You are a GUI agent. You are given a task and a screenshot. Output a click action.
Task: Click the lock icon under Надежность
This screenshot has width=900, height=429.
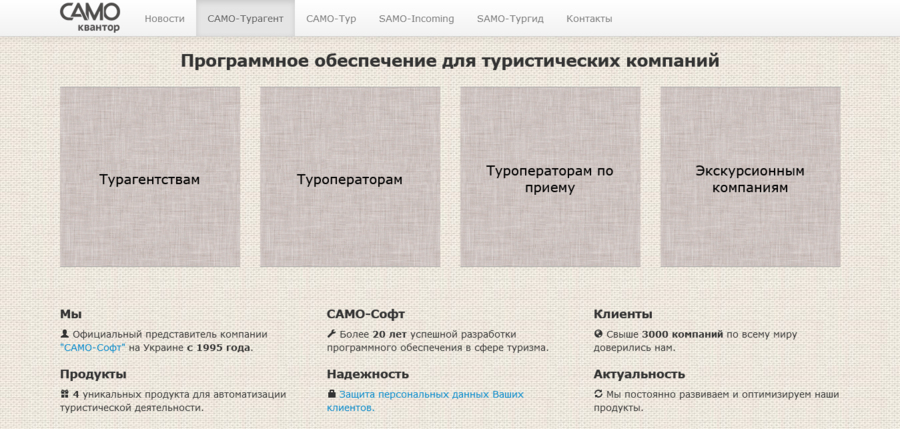331,395
